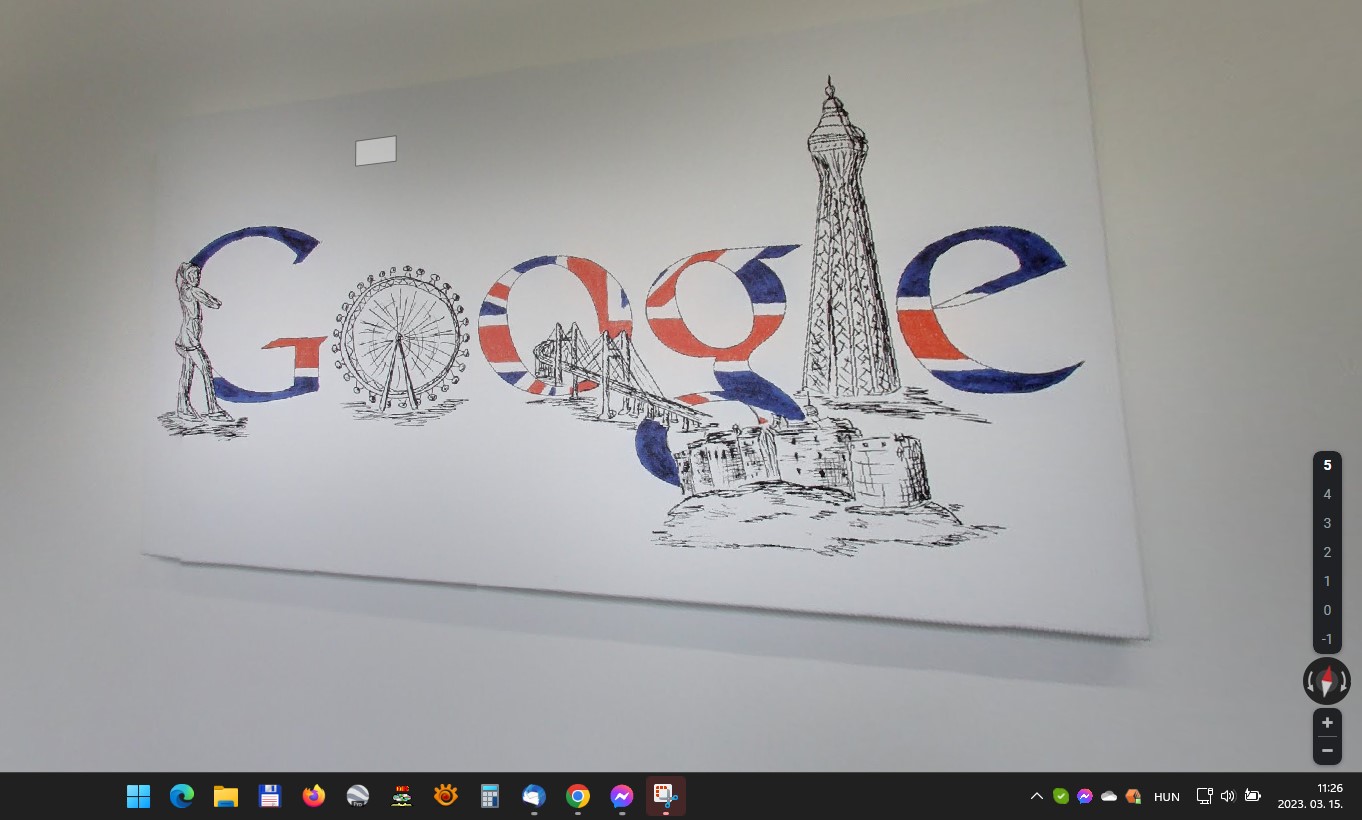Switch to floor level 1

(x=1327, y=581)
